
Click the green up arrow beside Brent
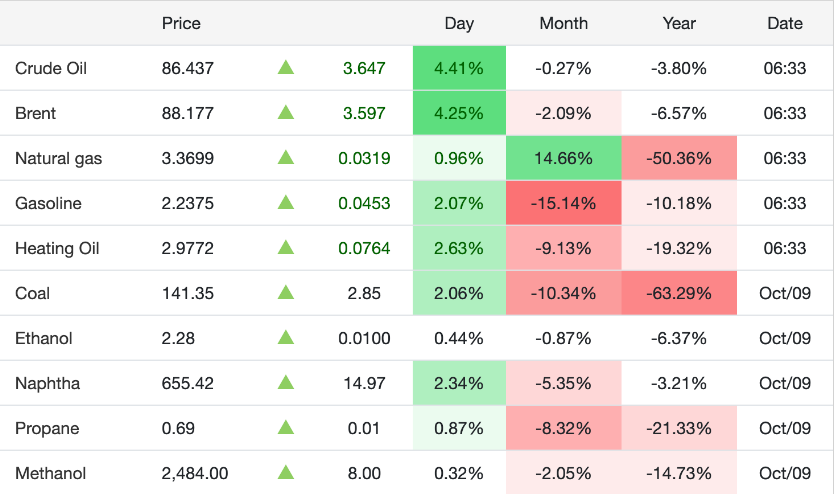pyautogui.click(x=286, y=113)
